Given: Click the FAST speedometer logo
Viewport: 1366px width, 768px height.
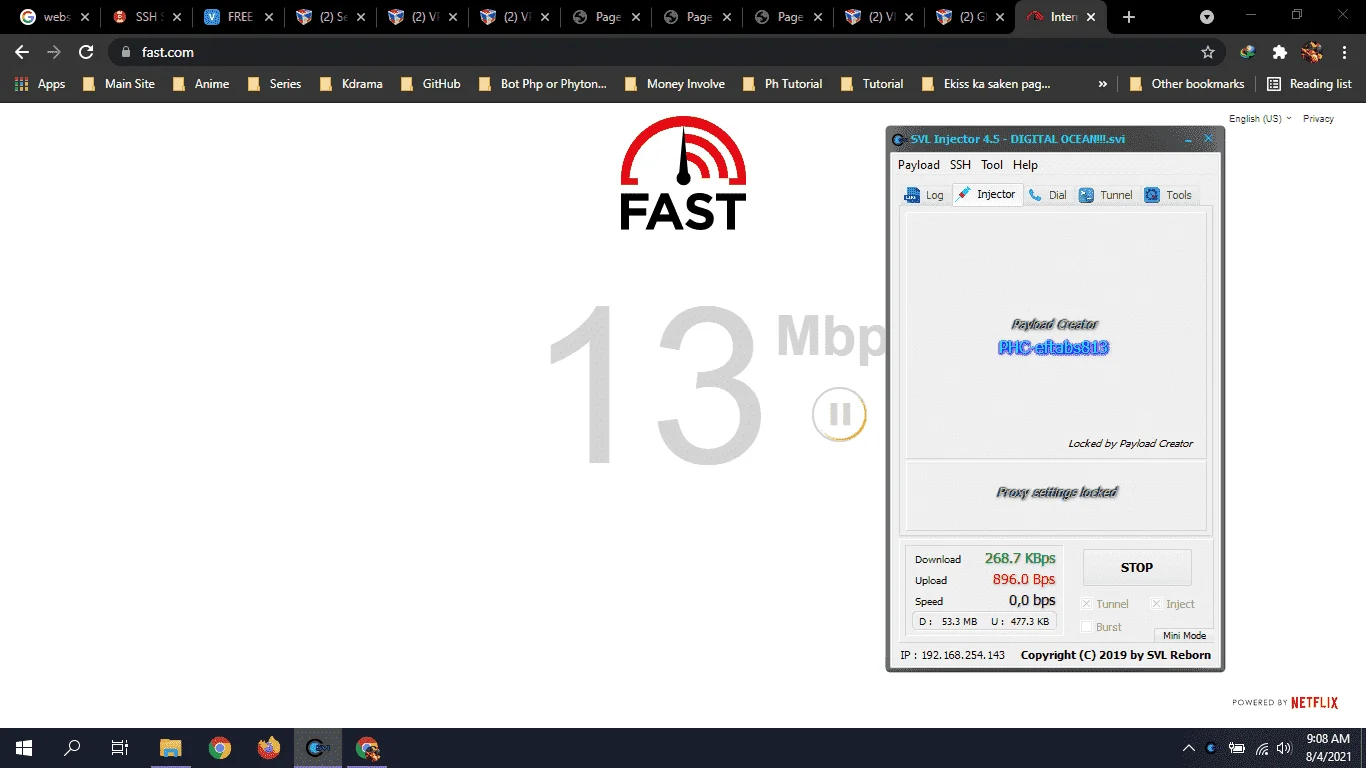Looking at the screenshot, I should [683, 173].
